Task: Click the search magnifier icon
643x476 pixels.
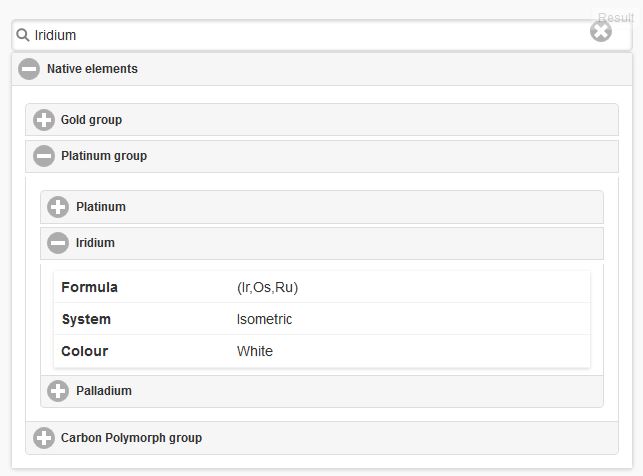Action: (x=23, y=35)
